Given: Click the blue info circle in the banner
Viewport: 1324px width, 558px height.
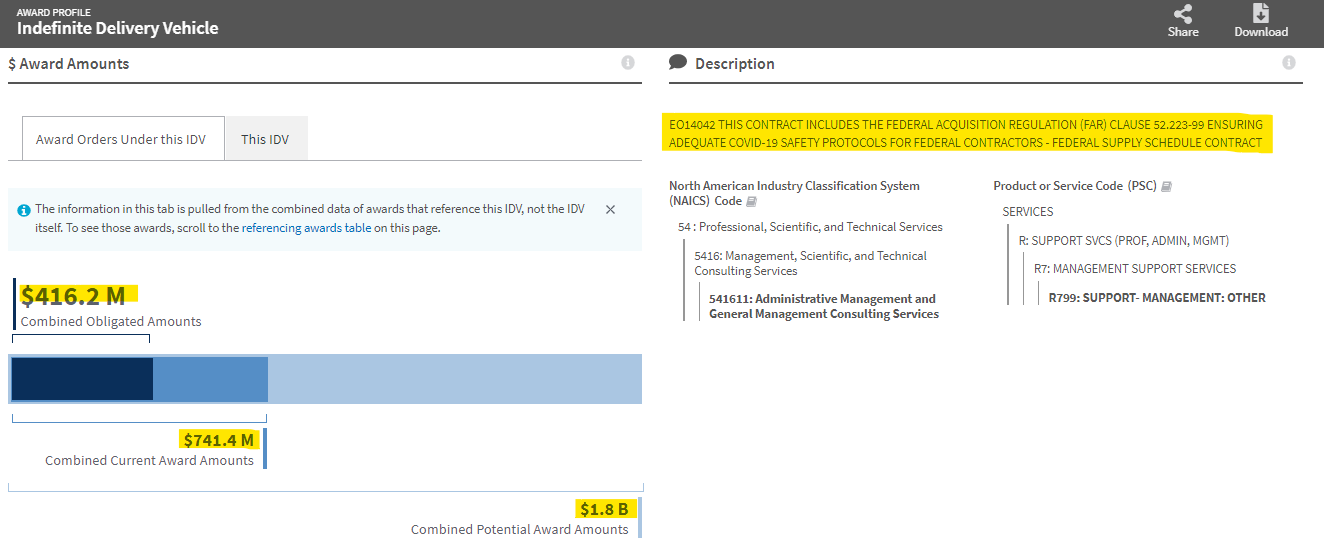Looking at the screenshot, I should point(24,210).
